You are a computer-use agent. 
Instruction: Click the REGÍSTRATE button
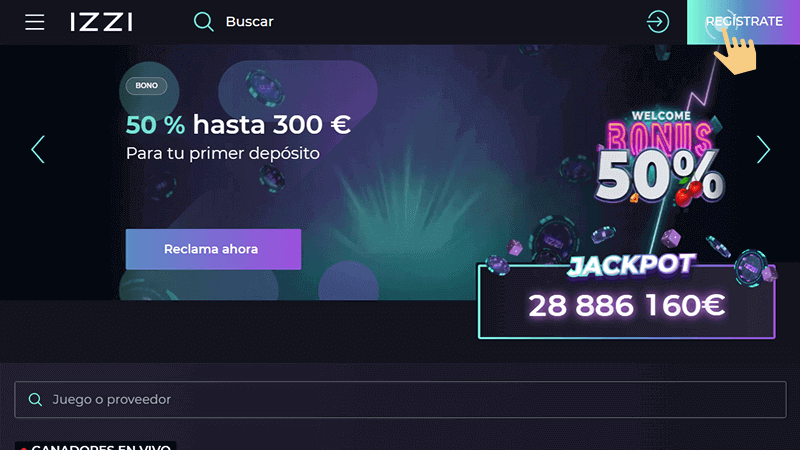point(743,22)
